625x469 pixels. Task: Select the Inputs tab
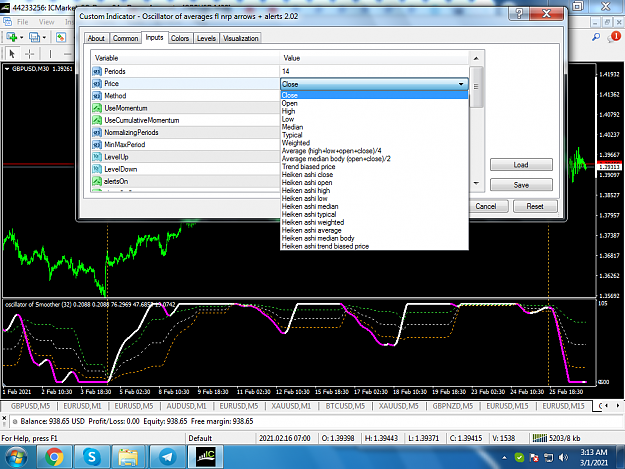pos(154,37)
